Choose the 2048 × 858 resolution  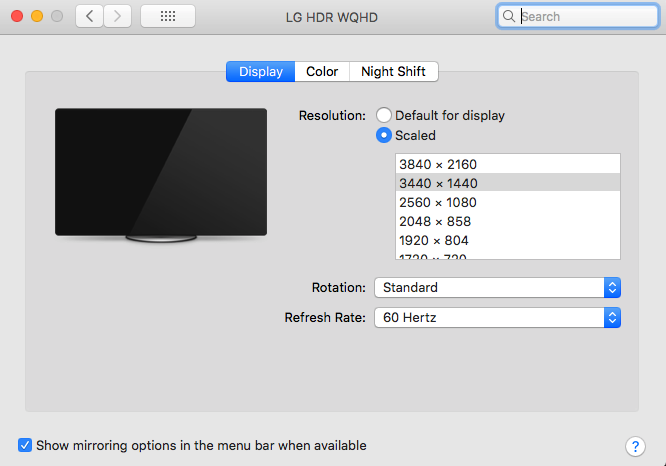pos(508,221)
